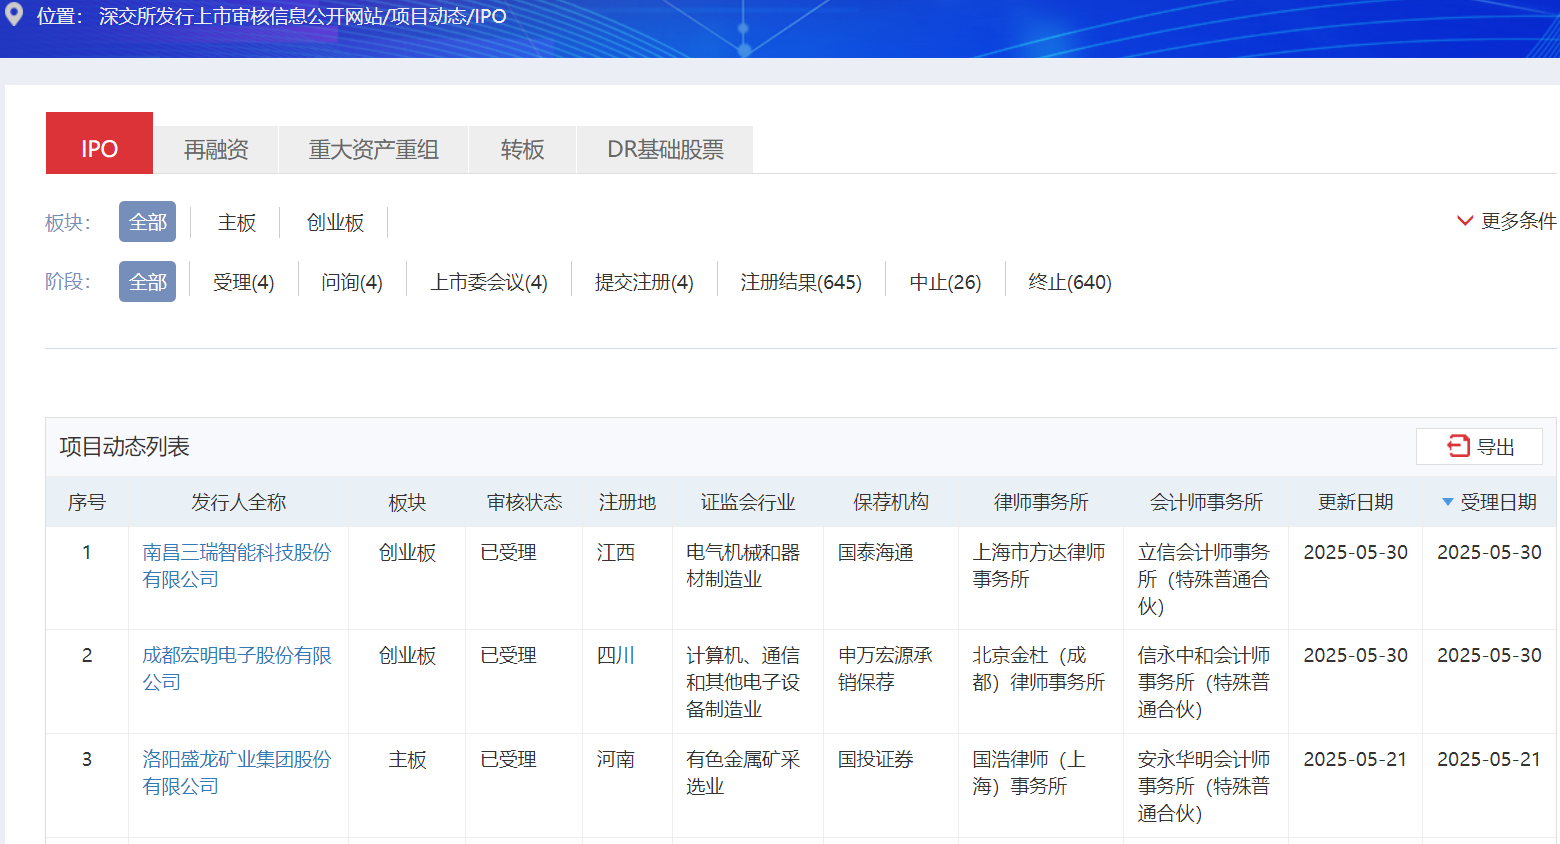Filter board by 主板
This screenshot has width=1560, height=844.
coord(237,222)
